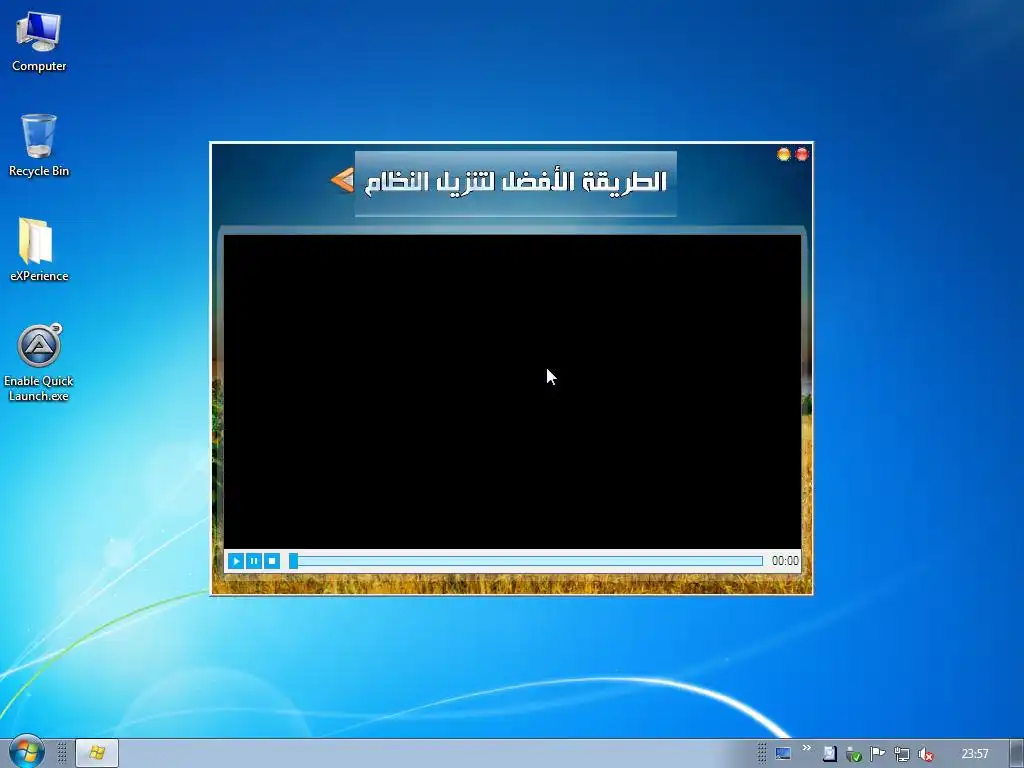Click the muted speaker volume tray icon

925,754
